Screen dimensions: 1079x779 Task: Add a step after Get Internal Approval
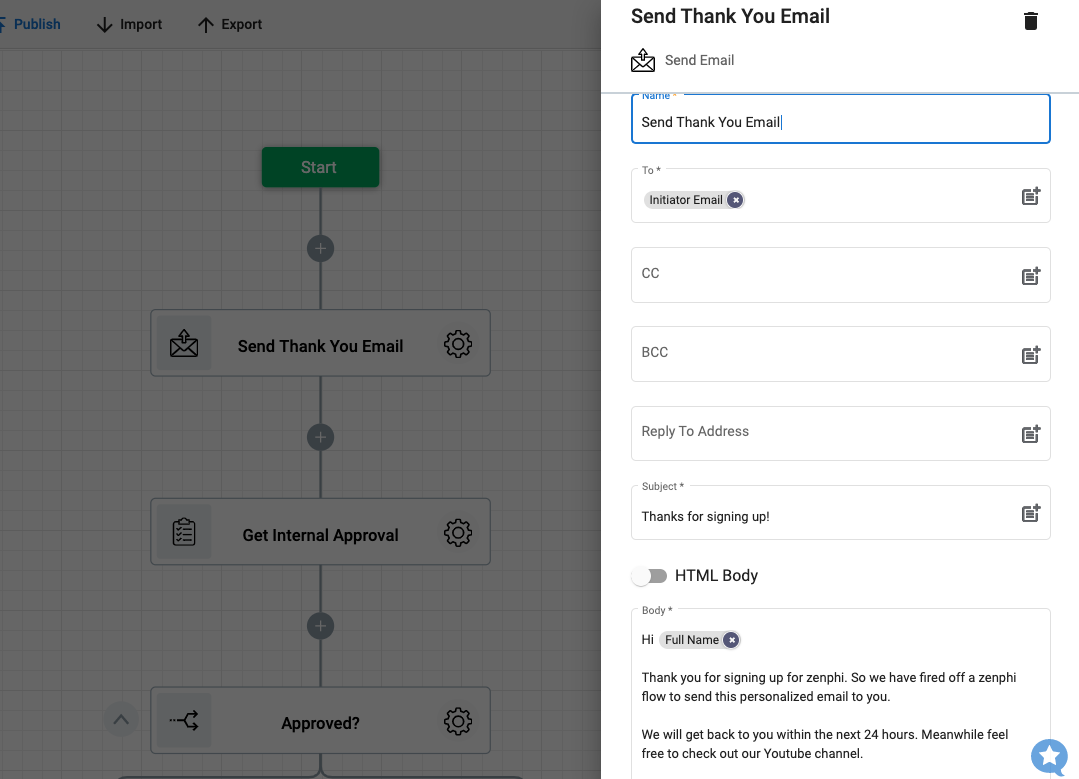pyautogui.click(x=320, y=626)
